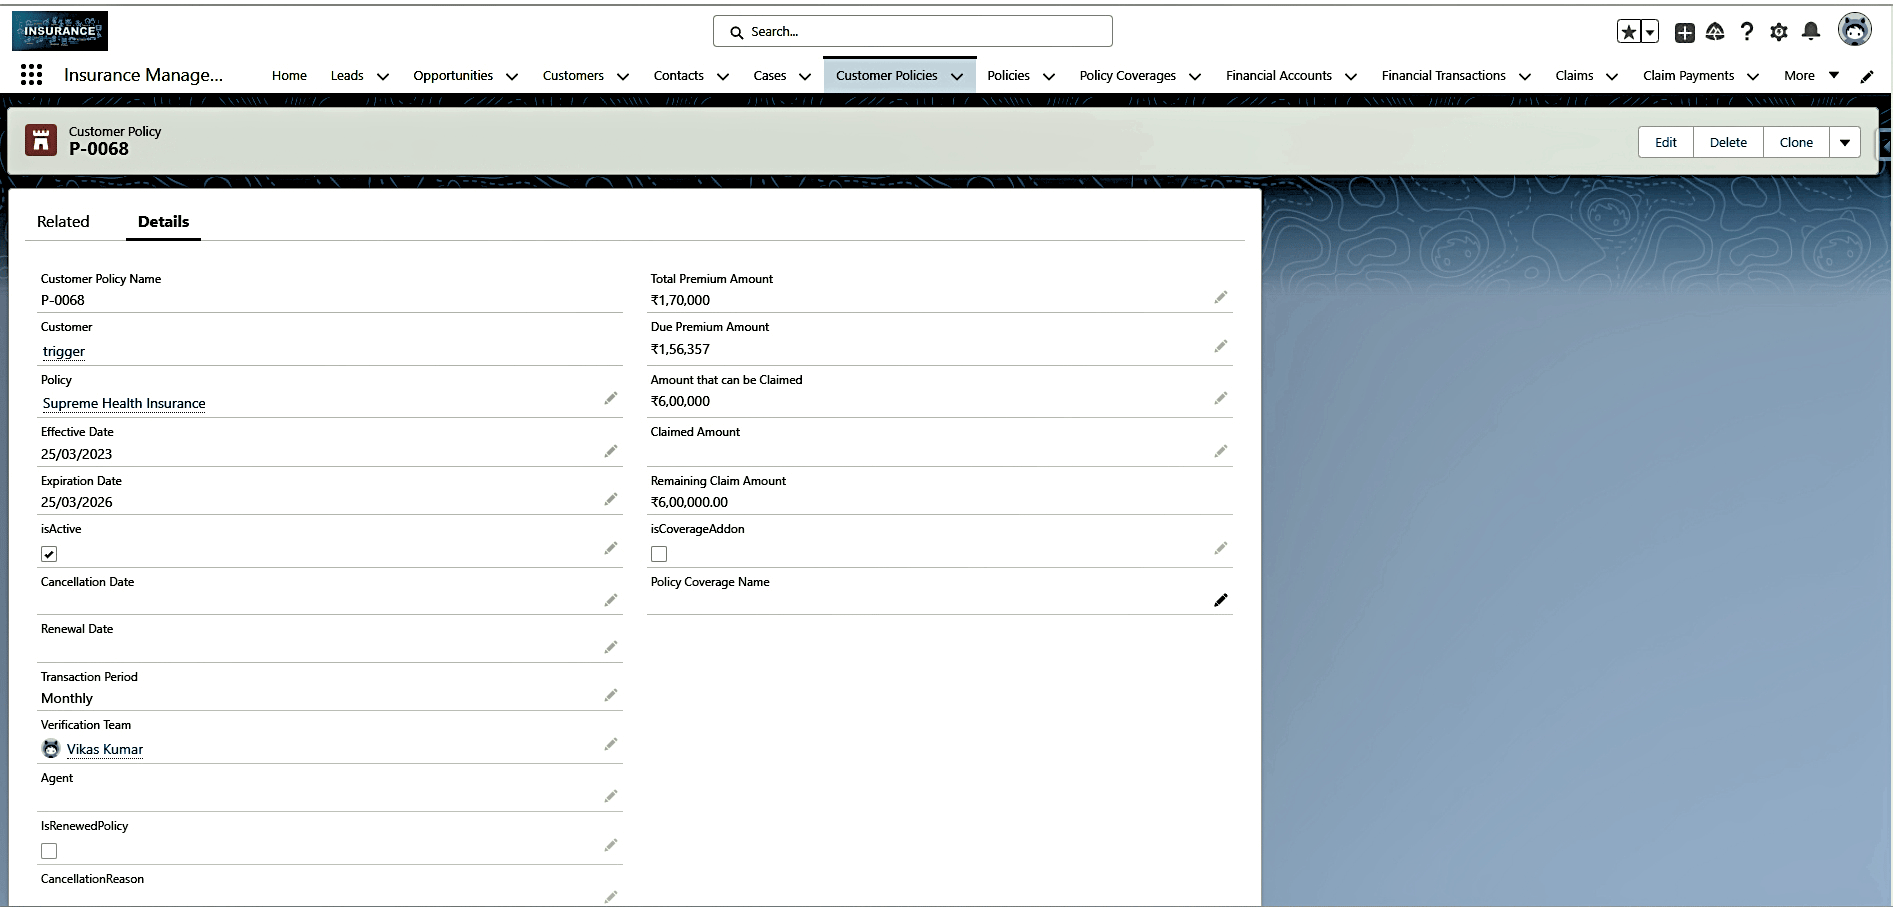The height and width of the screenshot is (907, 1893).
Task: Open the Policy Coverages tab
Action: pos(1127,75)
